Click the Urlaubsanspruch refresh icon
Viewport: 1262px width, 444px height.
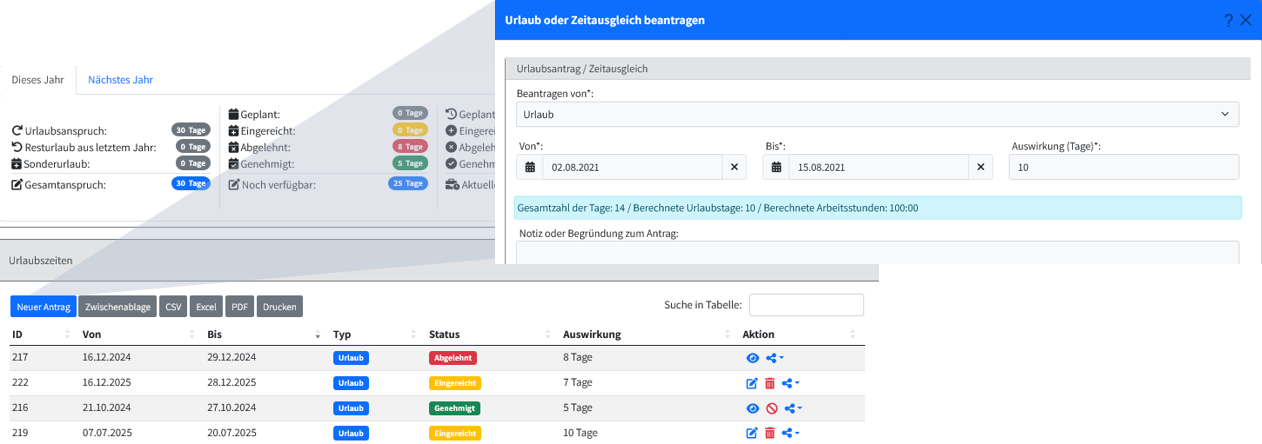pyautogui.click(x=17, y=131)
